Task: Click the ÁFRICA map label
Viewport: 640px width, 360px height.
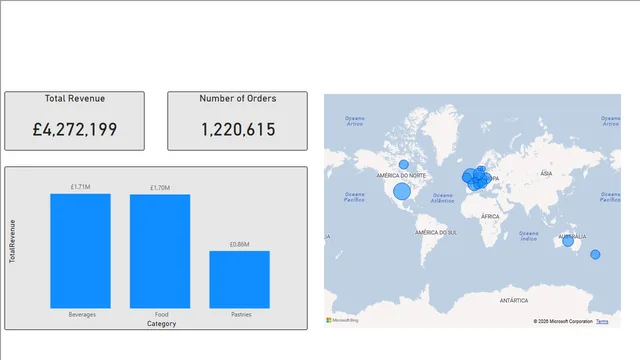Action: (490, 216)
